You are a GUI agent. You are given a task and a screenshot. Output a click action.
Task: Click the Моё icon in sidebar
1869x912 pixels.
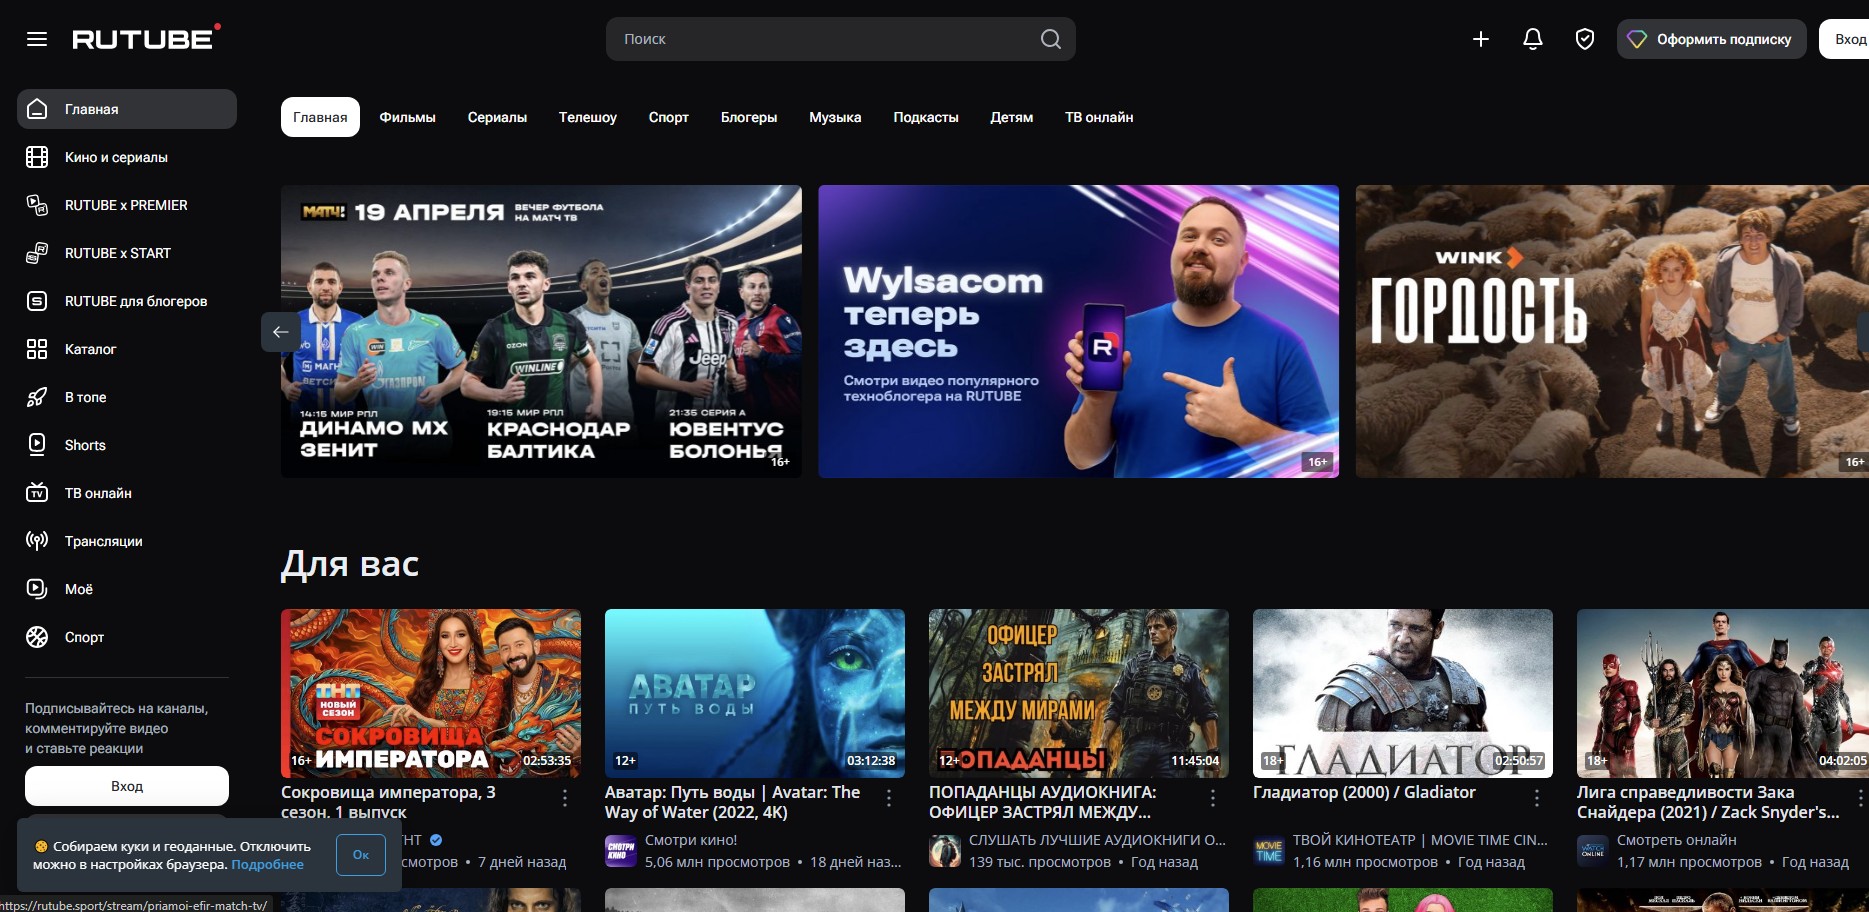[37, 589]
